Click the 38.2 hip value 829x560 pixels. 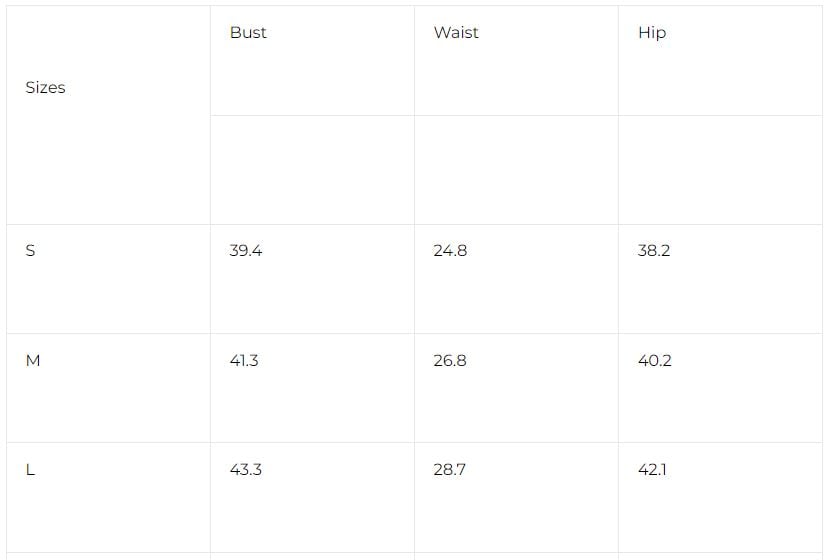coord(654,251)
